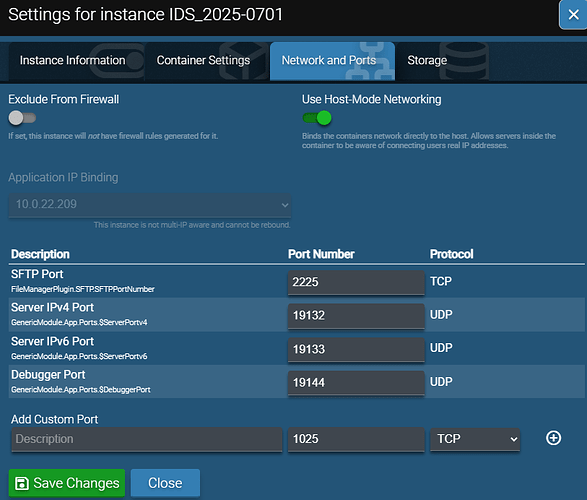Close the settings dialog with the X
Image resolution: width=587 pixels, height=500 pixels.
pyautogui.click(x=573, y=15)
